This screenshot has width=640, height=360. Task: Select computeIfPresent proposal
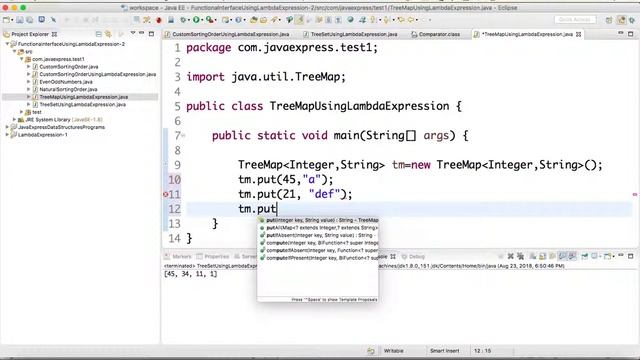click(318, 258)
